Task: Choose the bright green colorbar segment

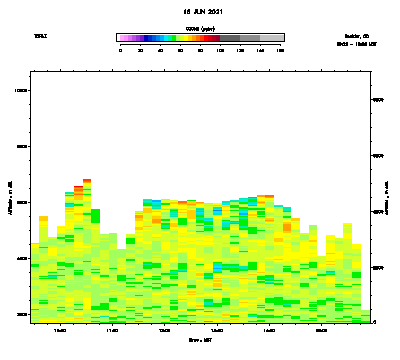Action: (x=174, y=38)
